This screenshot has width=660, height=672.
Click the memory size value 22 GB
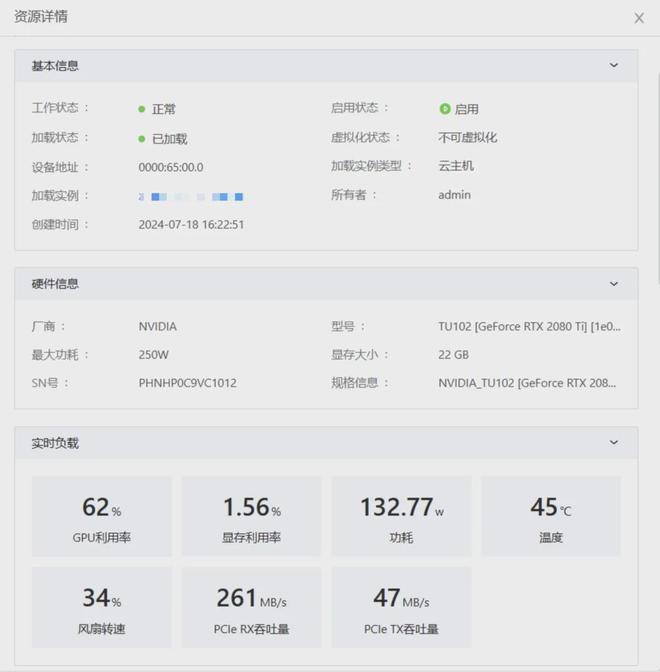point(453,355)
